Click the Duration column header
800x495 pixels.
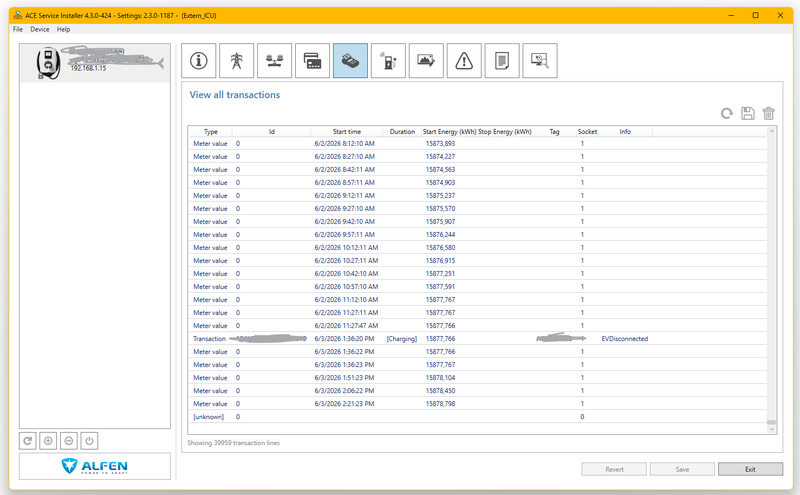point(402,132)
